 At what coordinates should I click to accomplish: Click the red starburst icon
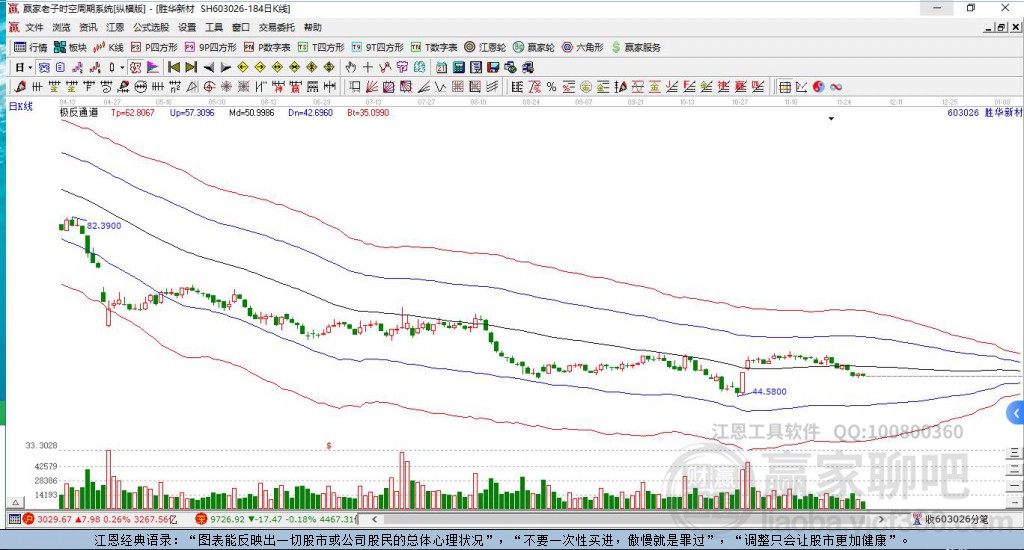coord(225,86)
